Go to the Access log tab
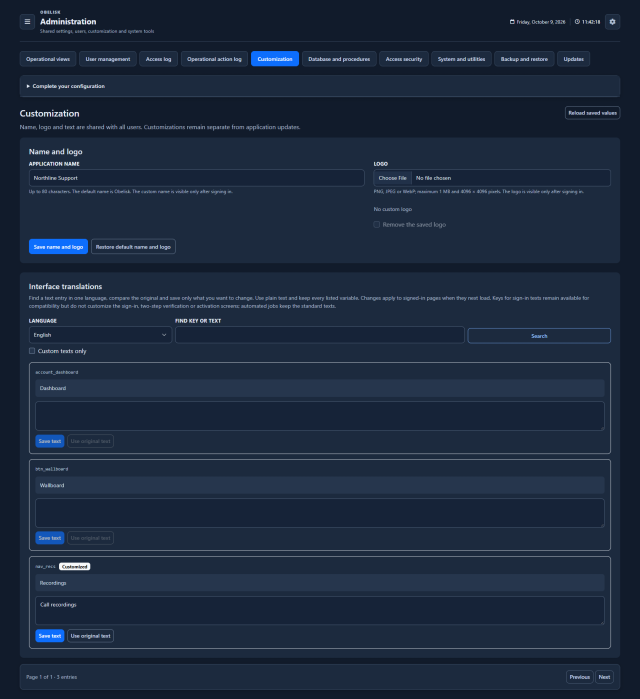Image resolution: width=640 pixels, height=699 pixels. click(159, 59)
